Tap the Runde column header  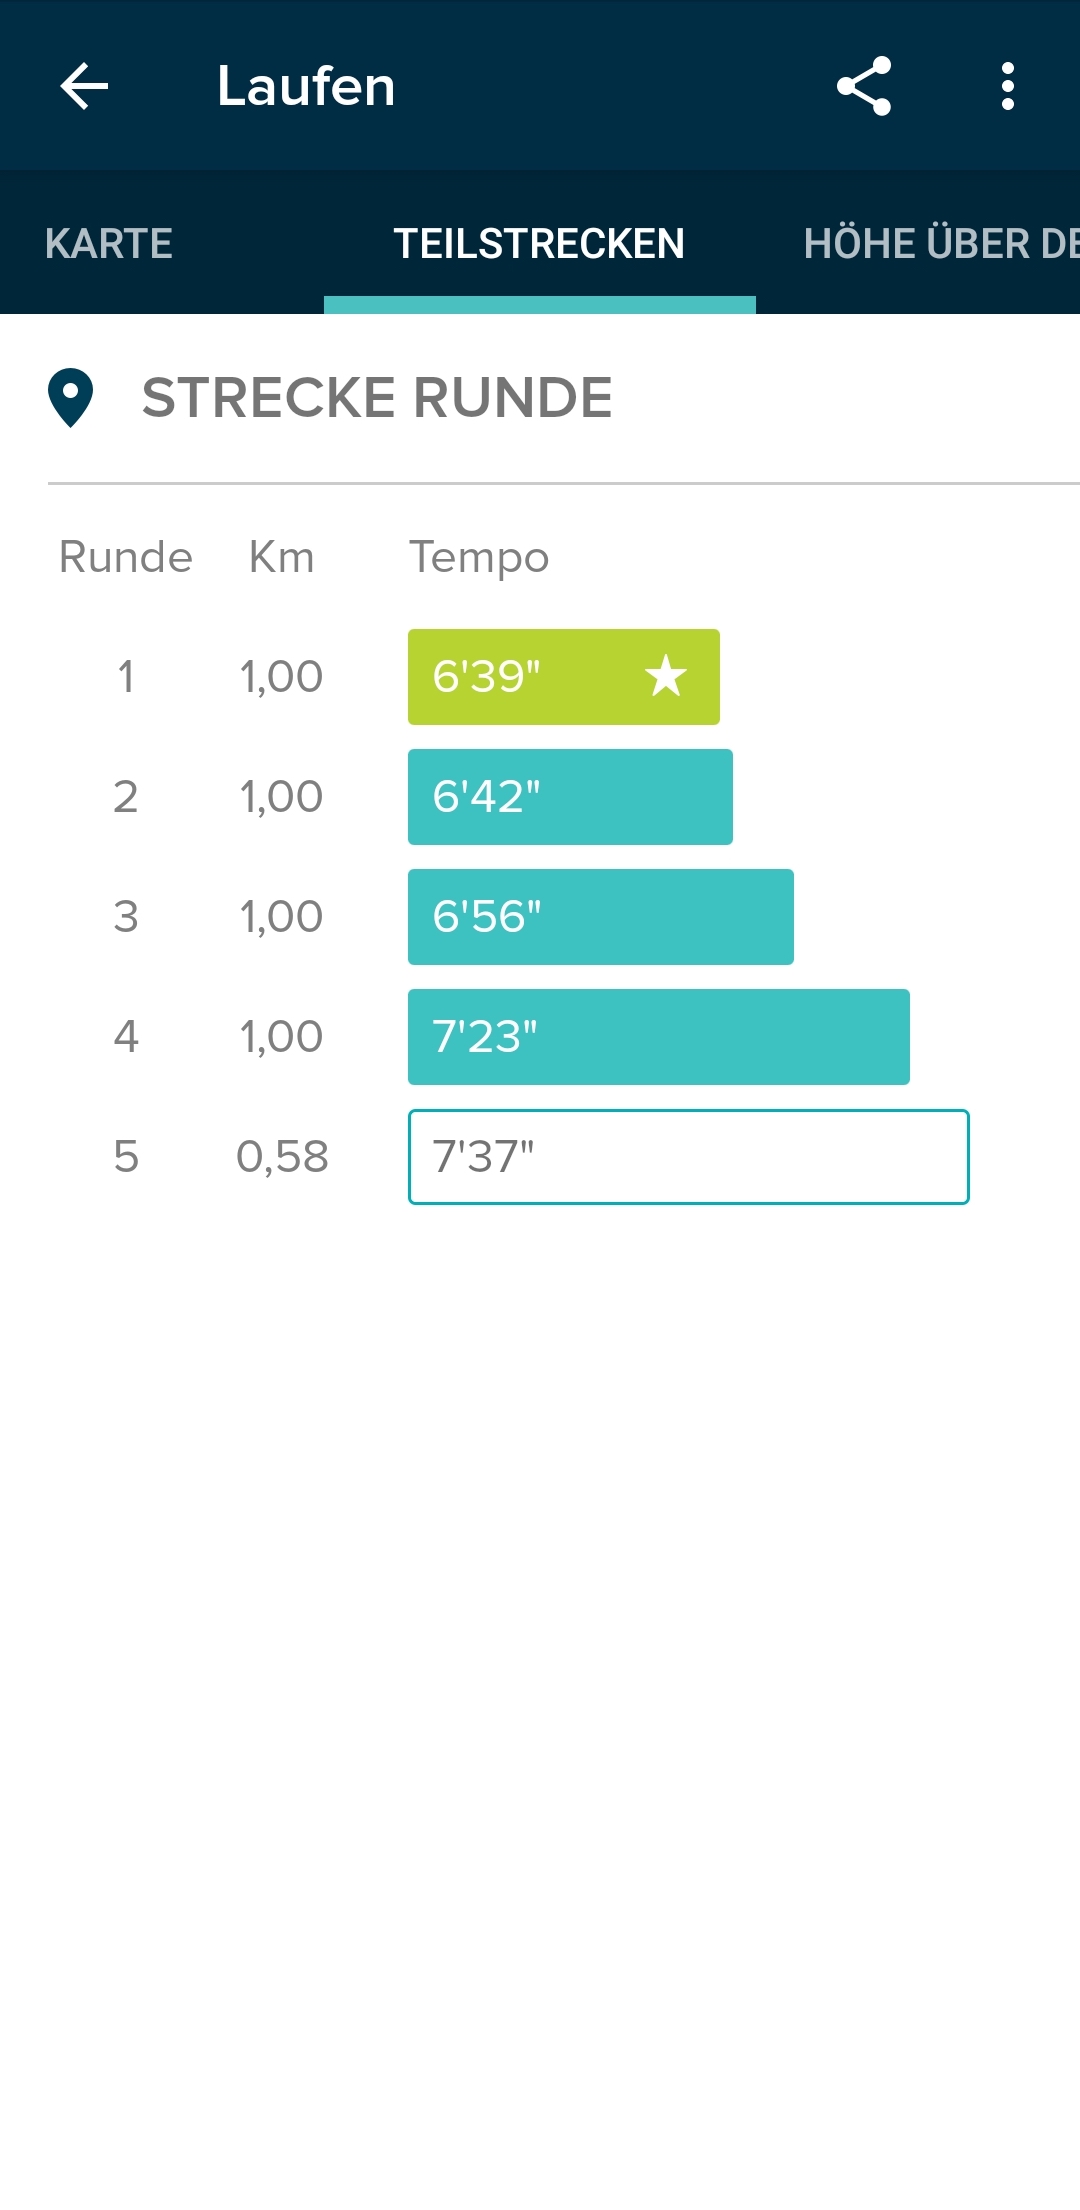pyautogui.click(x=126, y=557)
